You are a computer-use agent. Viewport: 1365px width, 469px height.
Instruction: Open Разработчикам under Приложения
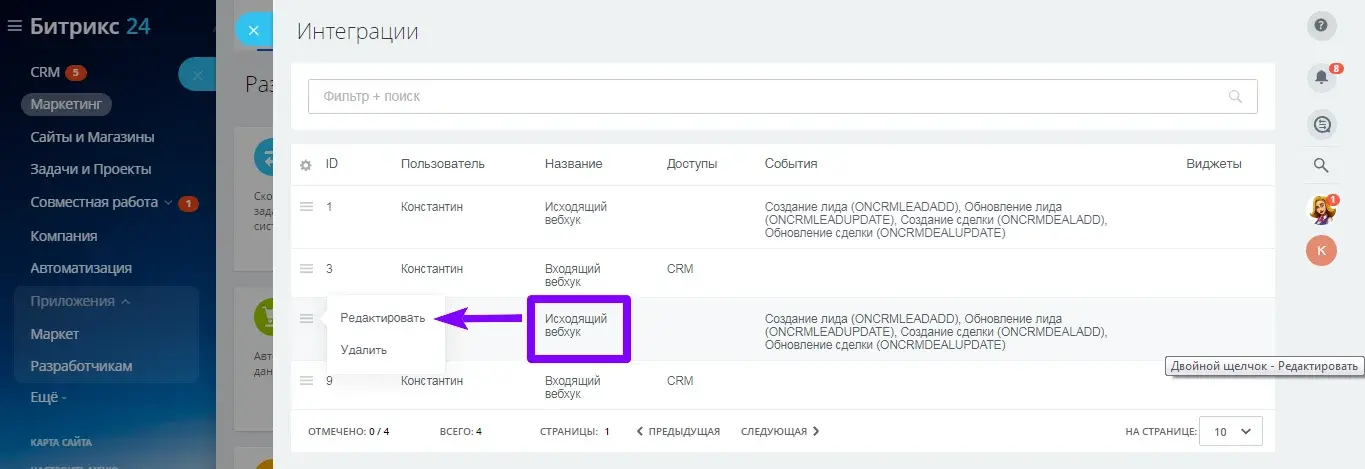click(81, 366)
